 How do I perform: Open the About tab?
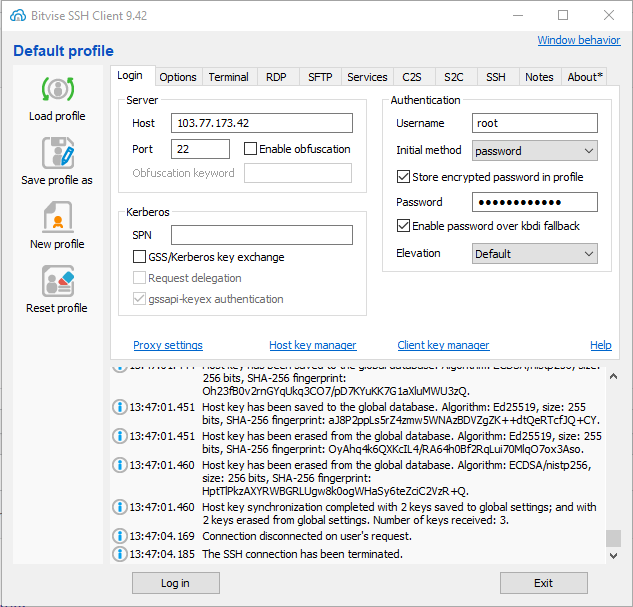(585, 77)
